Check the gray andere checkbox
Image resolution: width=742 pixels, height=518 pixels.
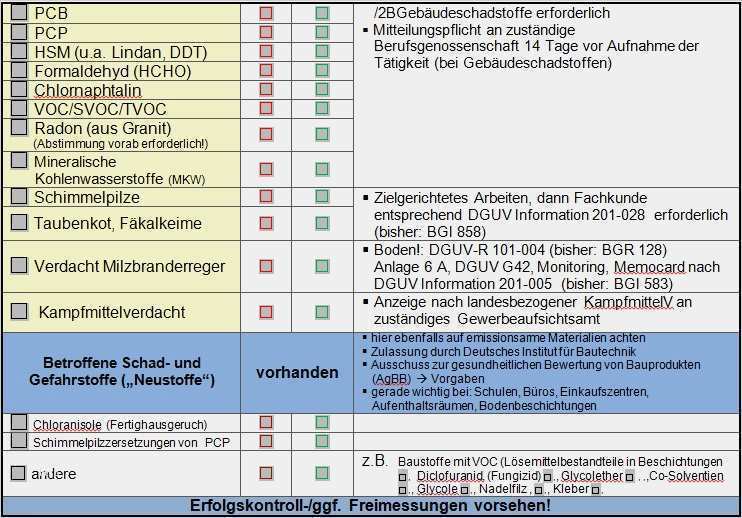click(x=18, y=473)
